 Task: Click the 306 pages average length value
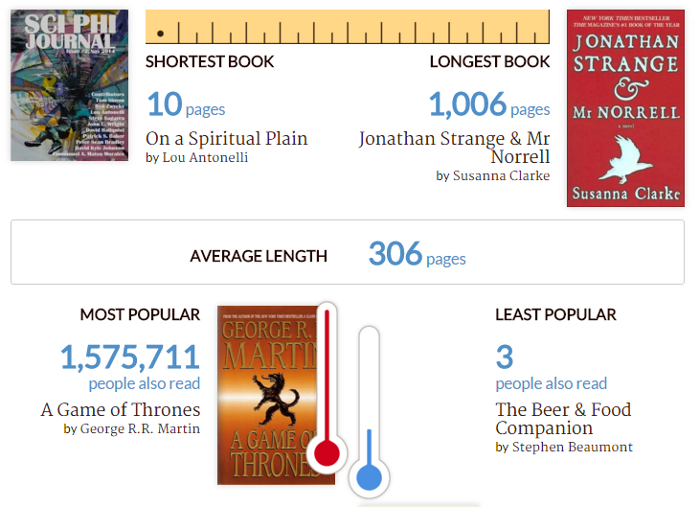[x=417, y=254]
